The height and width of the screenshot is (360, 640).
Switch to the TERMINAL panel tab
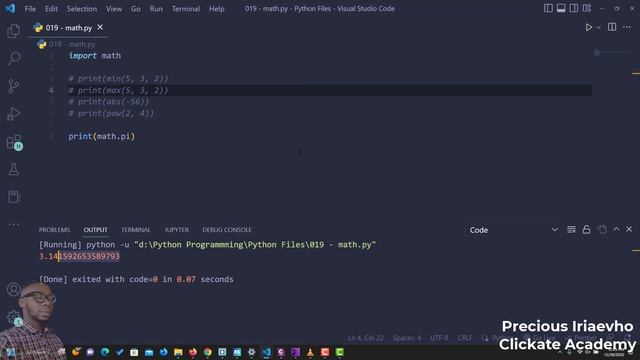[x=136, y=230]
